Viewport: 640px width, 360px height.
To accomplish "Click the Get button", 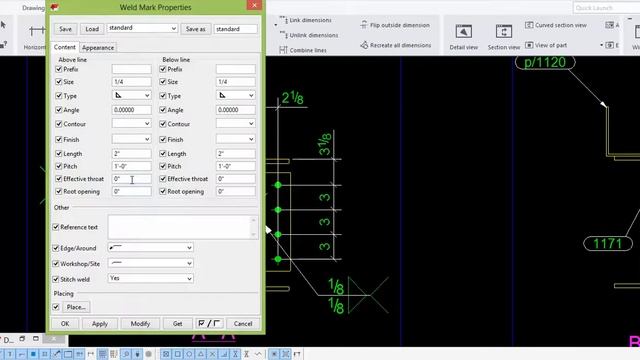I will coord(178,324).
